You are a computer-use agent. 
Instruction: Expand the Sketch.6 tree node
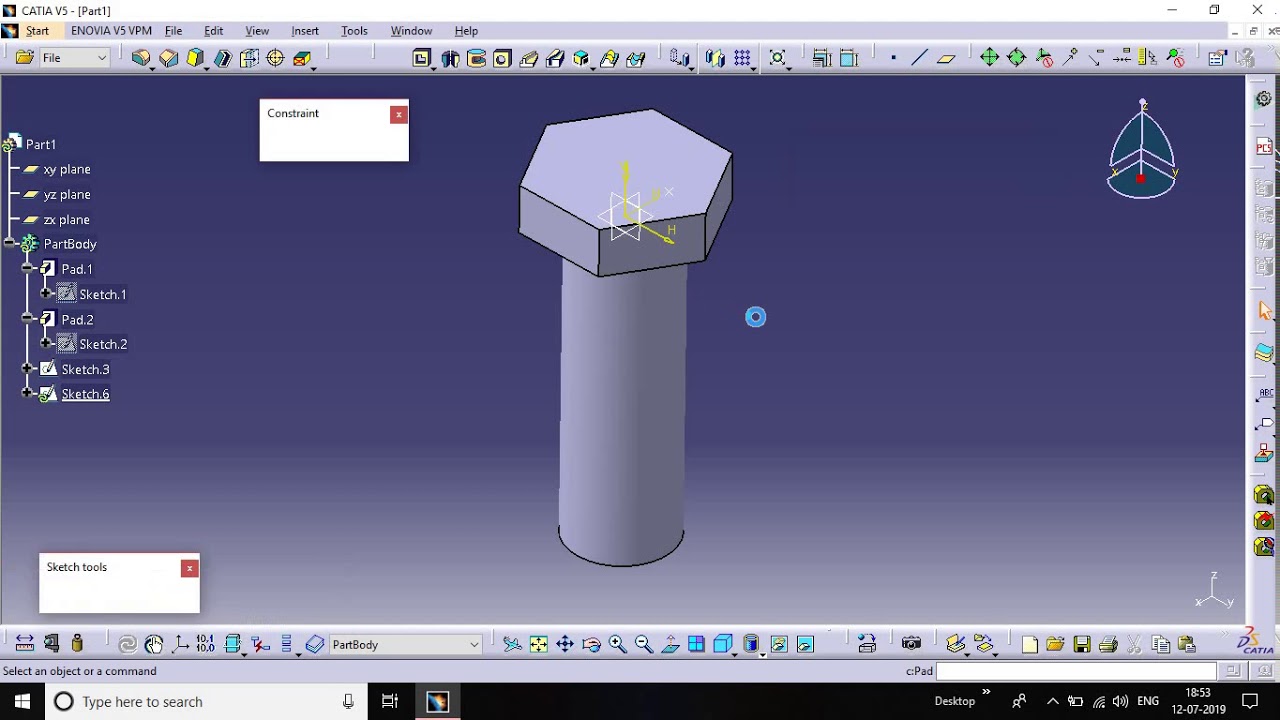[28, 394]
